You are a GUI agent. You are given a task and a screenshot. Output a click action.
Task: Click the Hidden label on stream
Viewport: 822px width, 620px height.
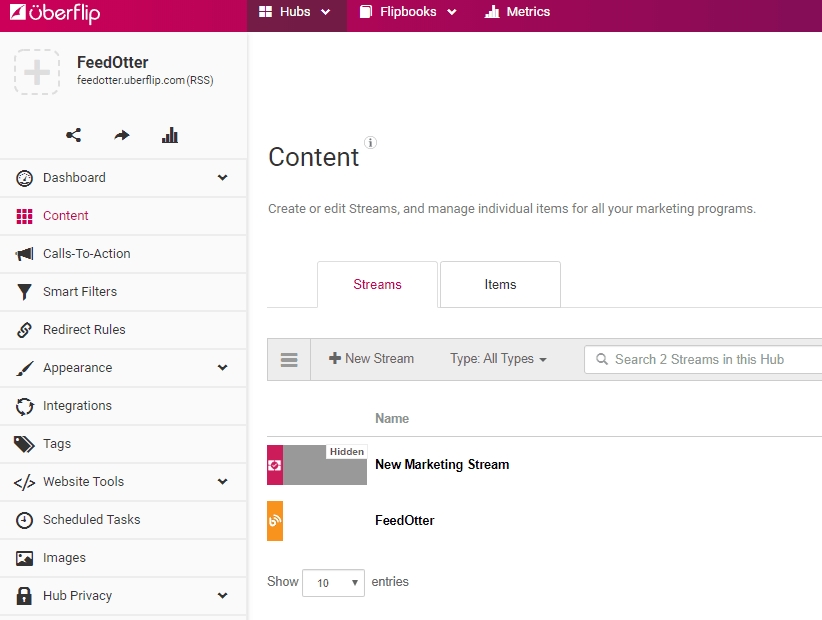(347, 452)
